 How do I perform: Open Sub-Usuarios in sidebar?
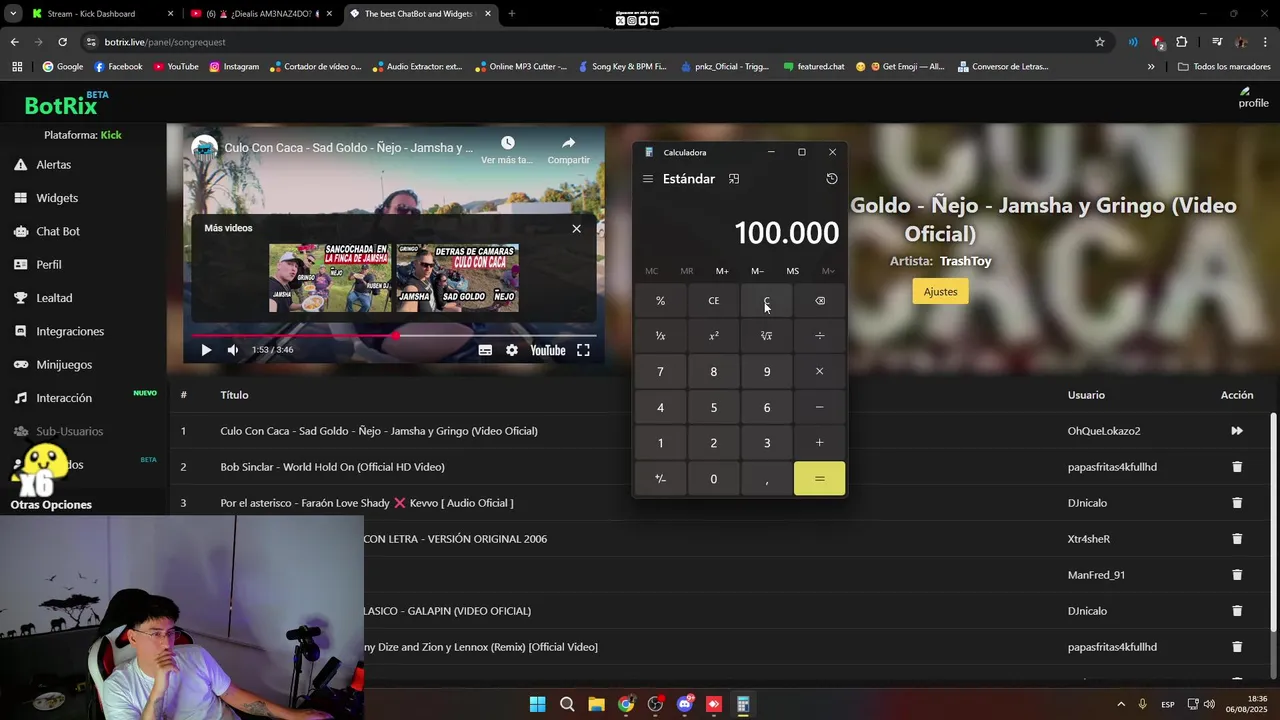59,431
